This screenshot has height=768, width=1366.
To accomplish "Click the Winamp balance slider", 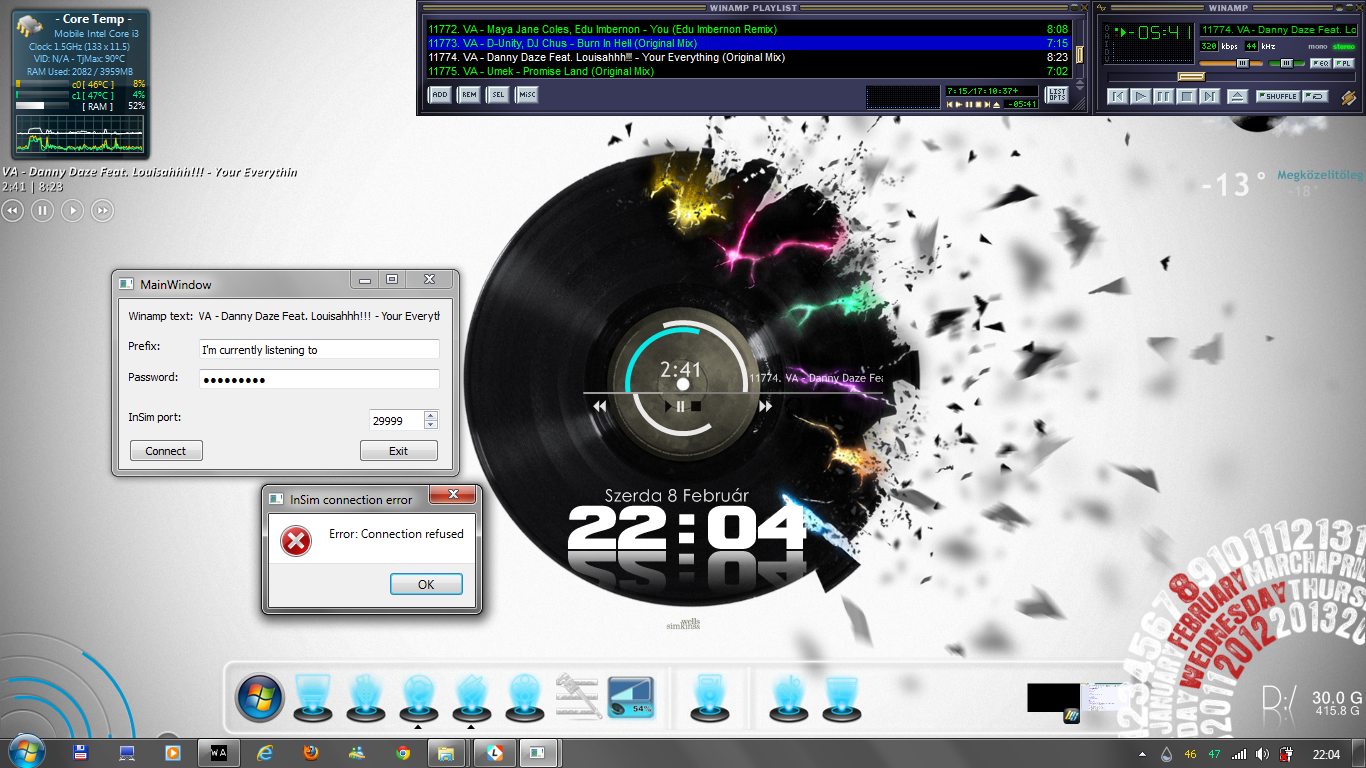I will click(1287, 63).
